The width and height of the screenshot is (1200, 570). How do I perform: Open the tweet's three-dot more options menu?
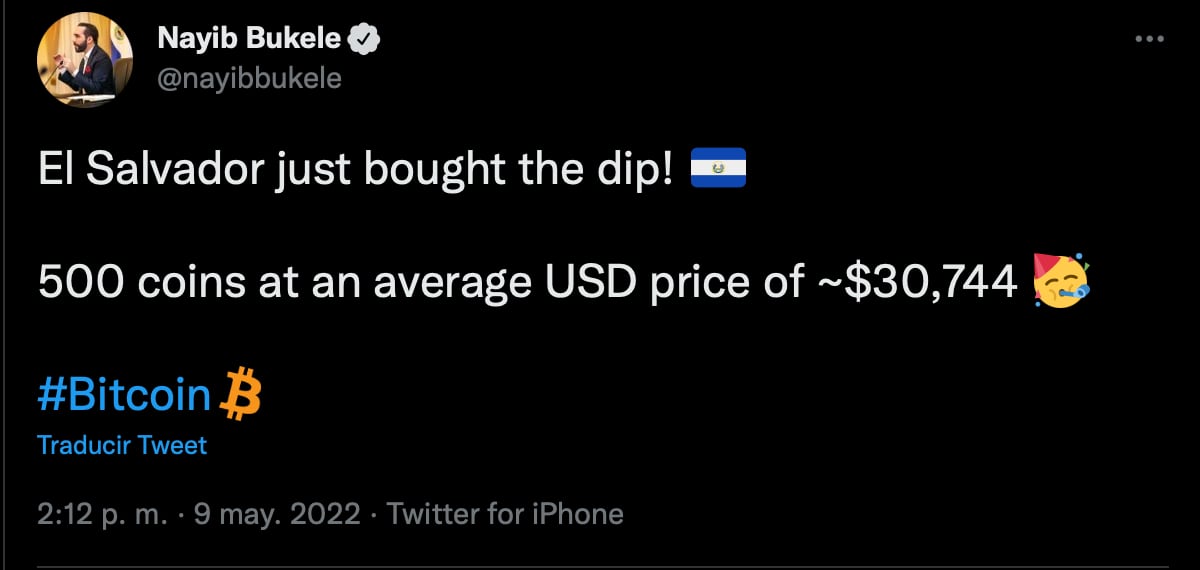click(1152, 39)
